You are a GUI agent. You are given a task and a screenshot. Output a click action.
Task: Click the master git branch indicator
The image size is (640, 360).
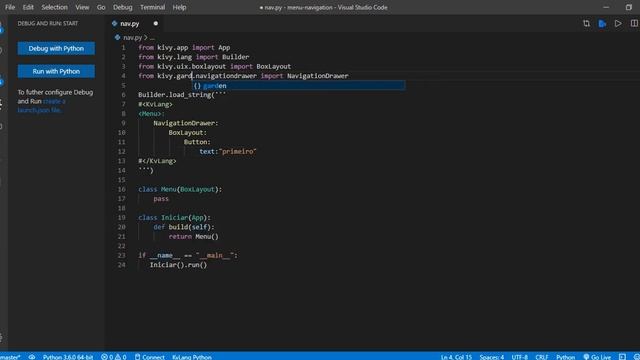point(10,357)
